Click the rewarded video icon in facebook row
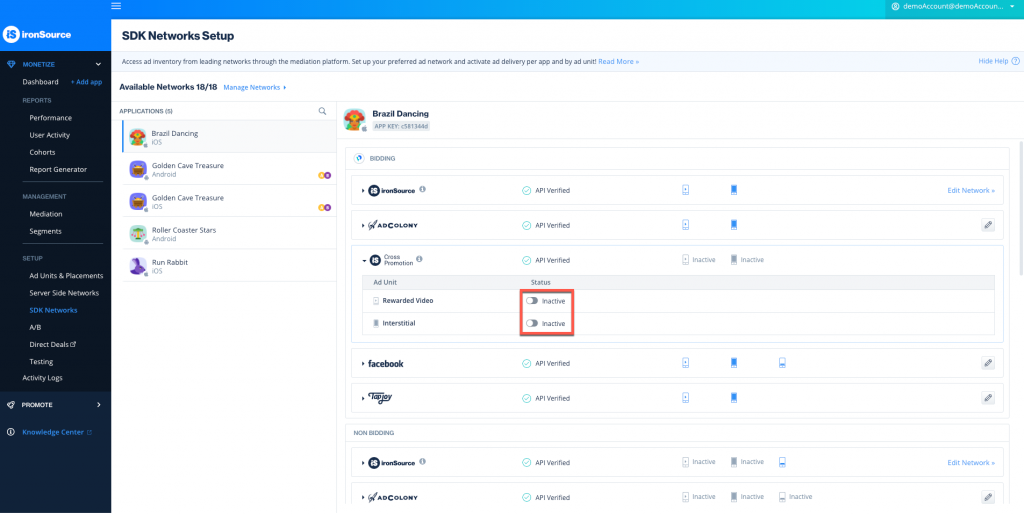This screenshot has height=514, width=1024. coord(686,362)
